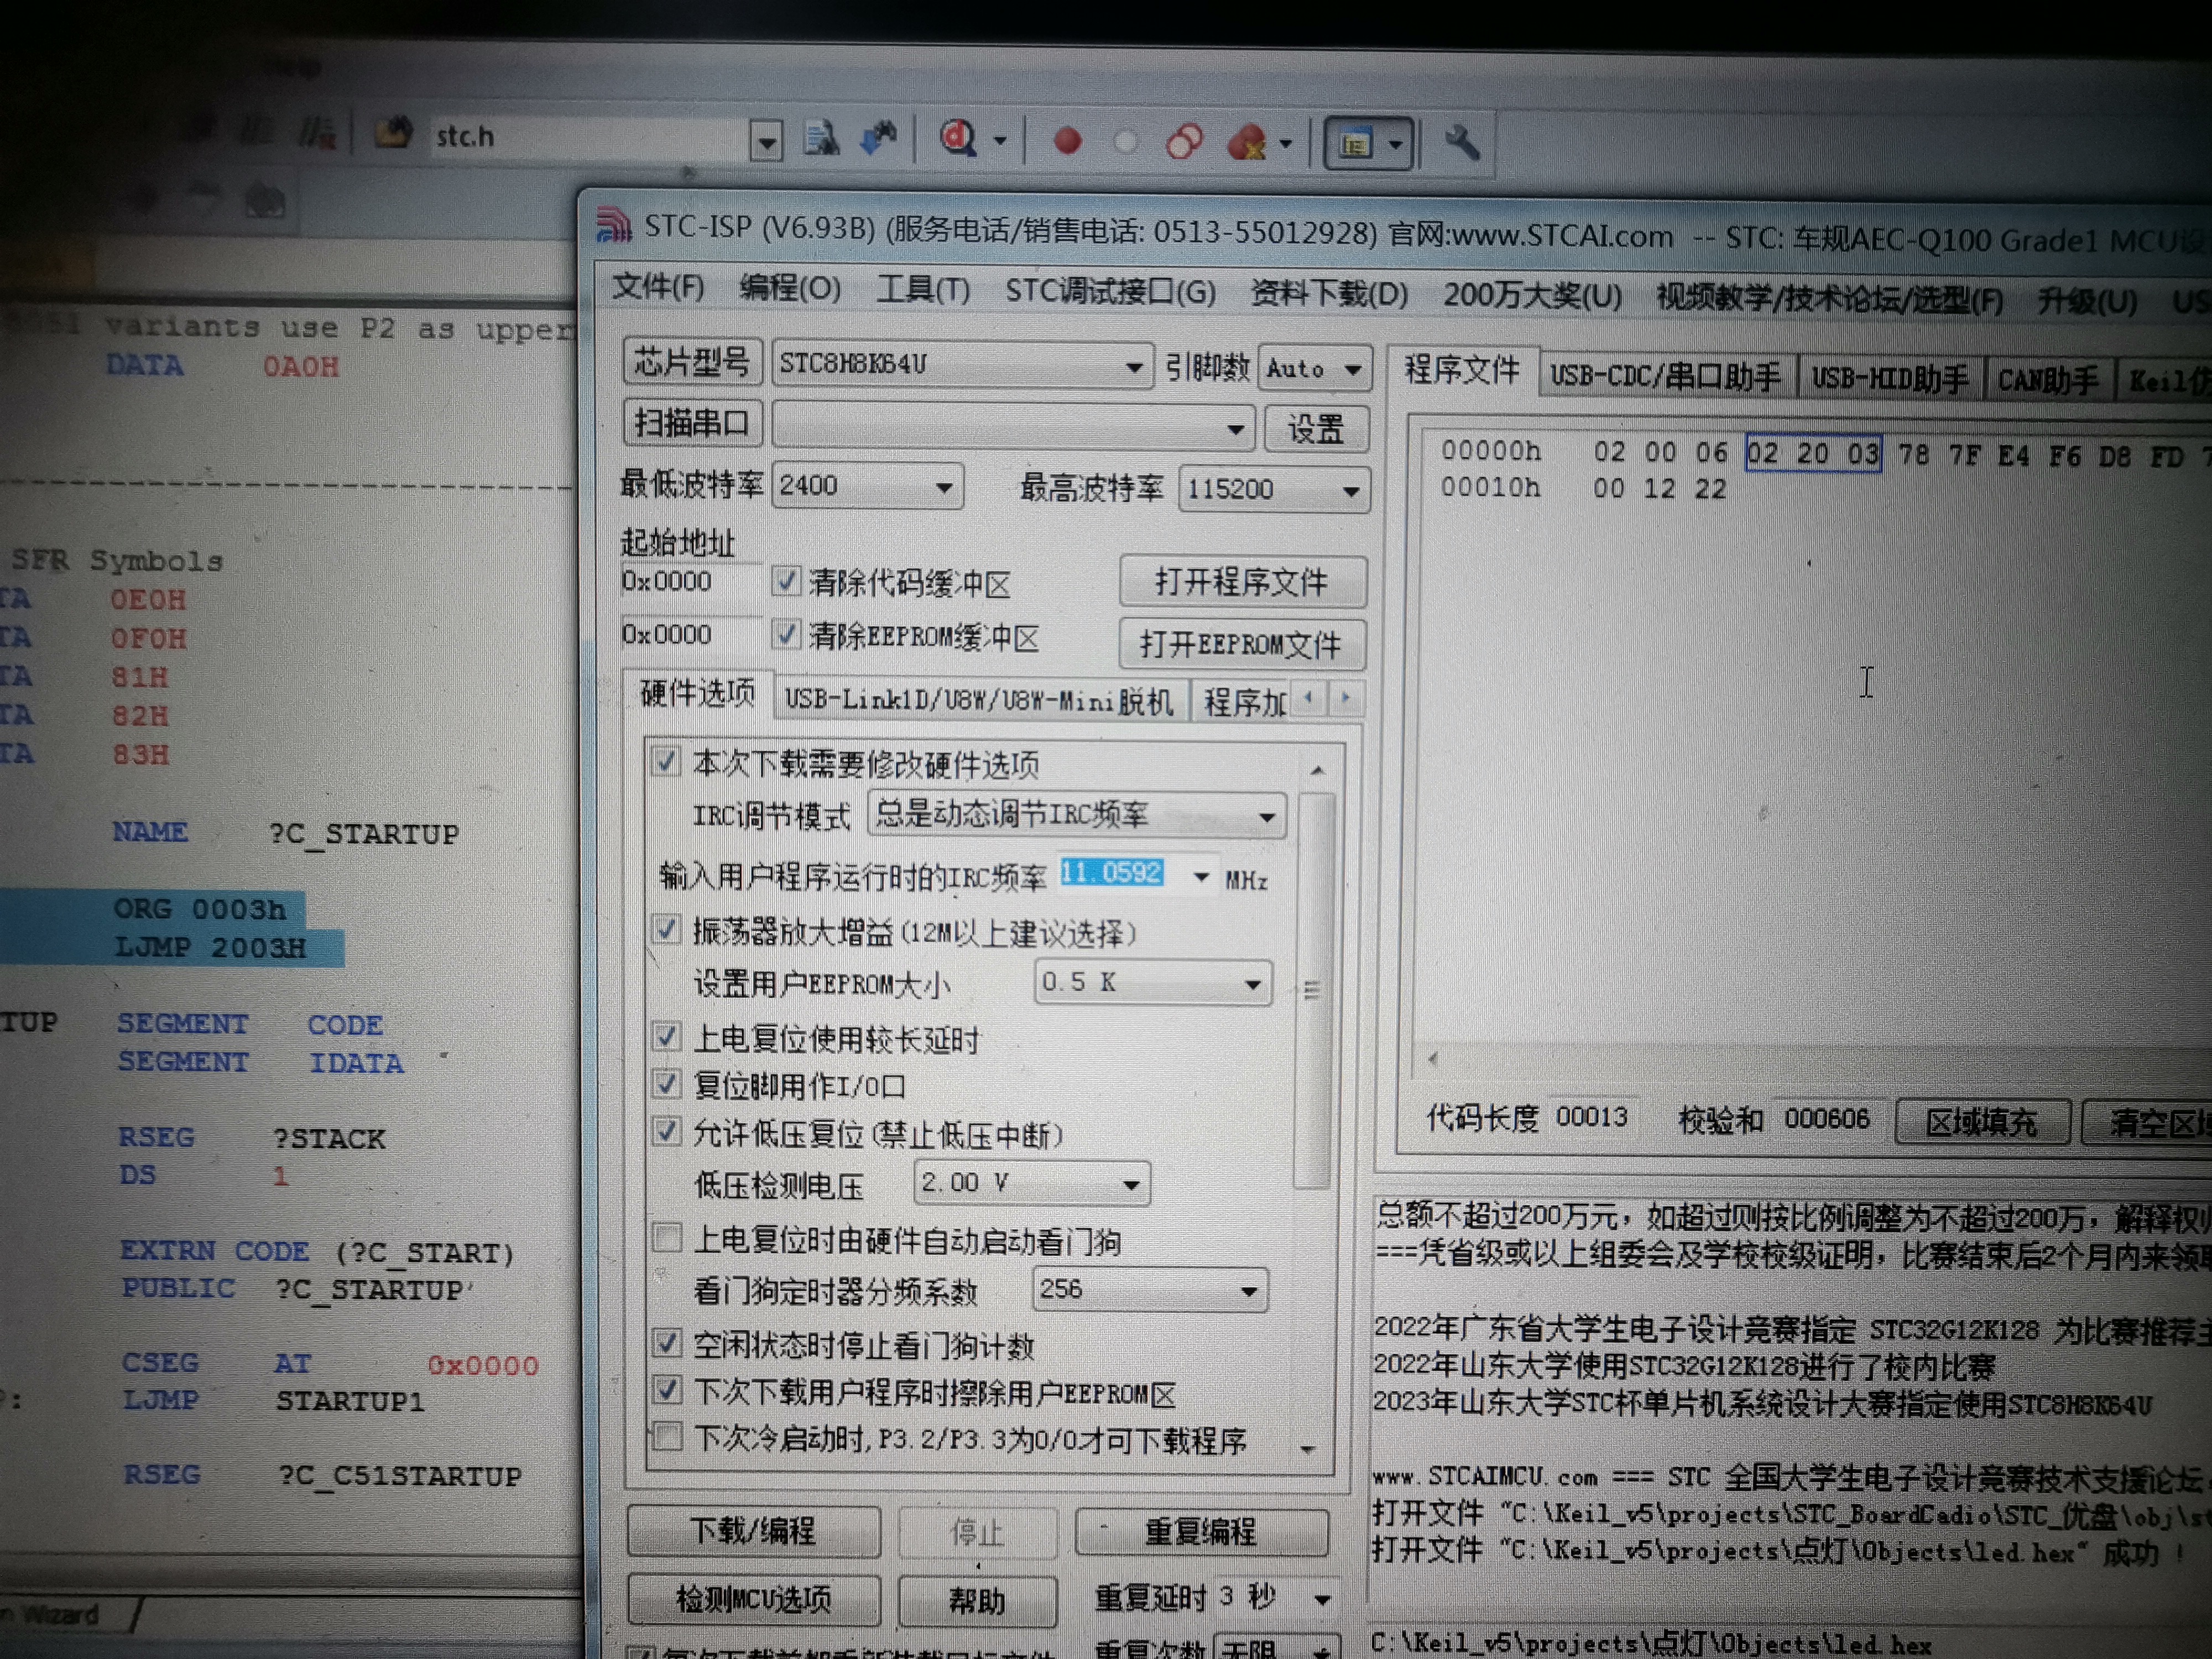Click the kill all breakpoints icon

(x=1247, y=143)
